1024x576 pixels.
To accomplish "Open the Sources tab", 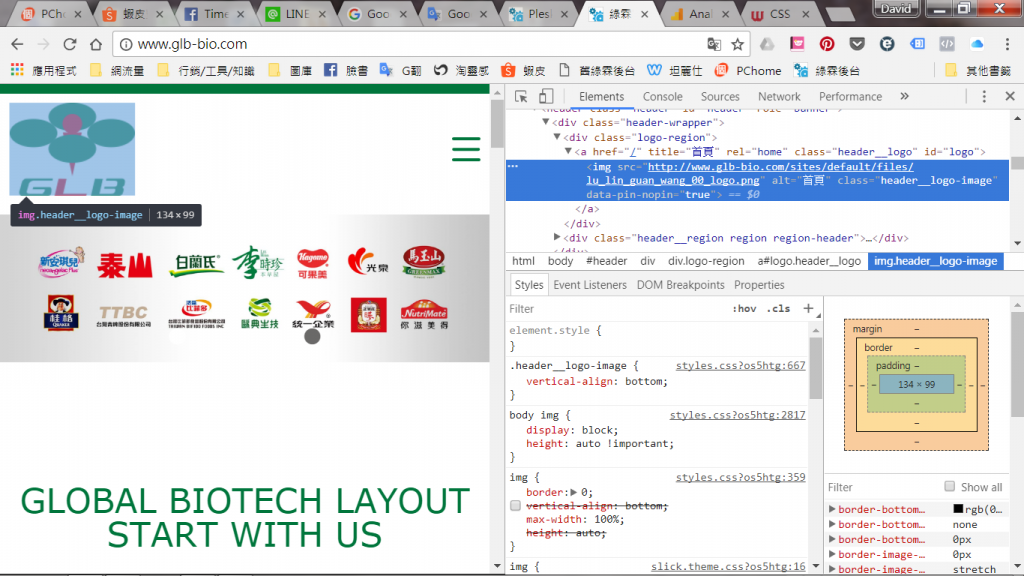I will (x=720, y=97).
